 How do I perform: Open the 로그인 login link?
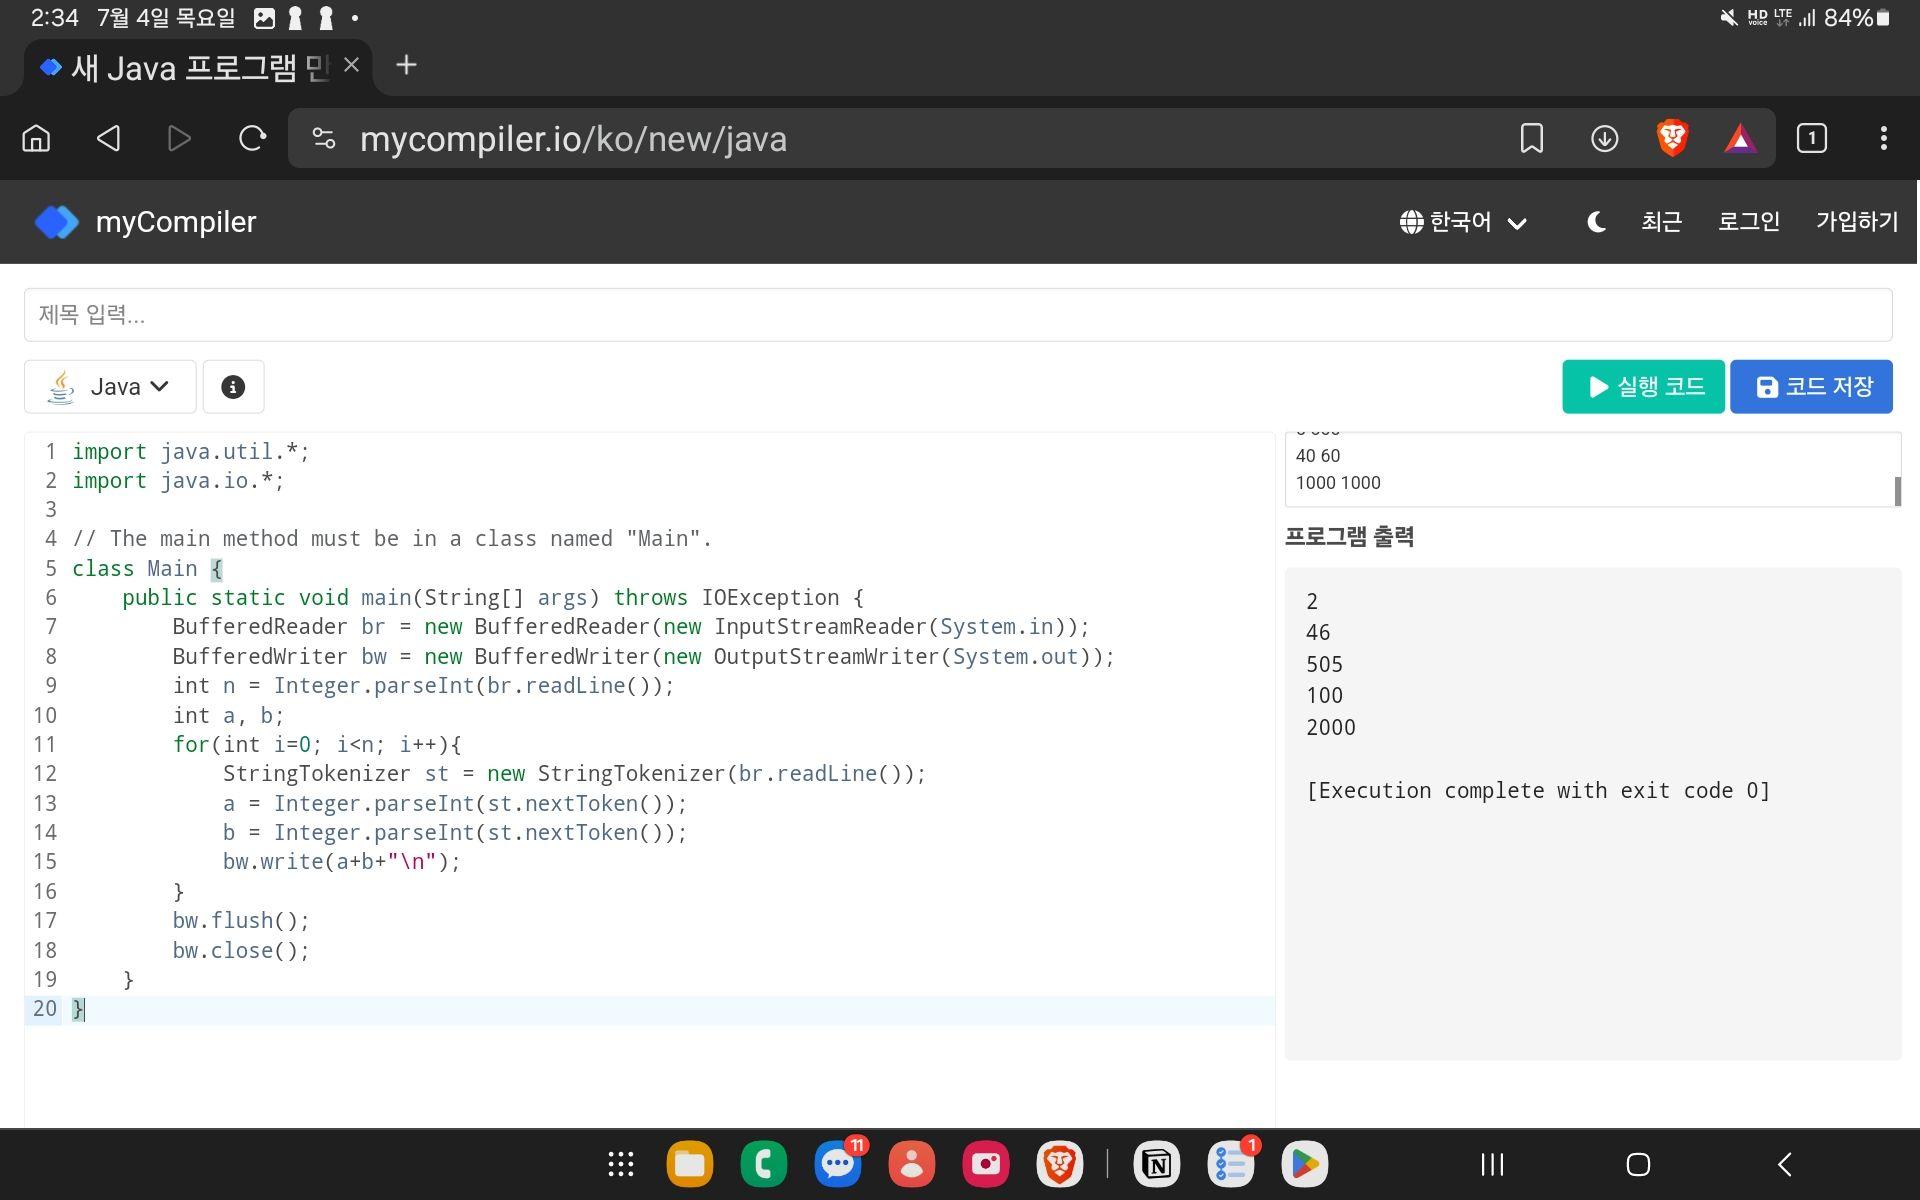pos(1748,222)
